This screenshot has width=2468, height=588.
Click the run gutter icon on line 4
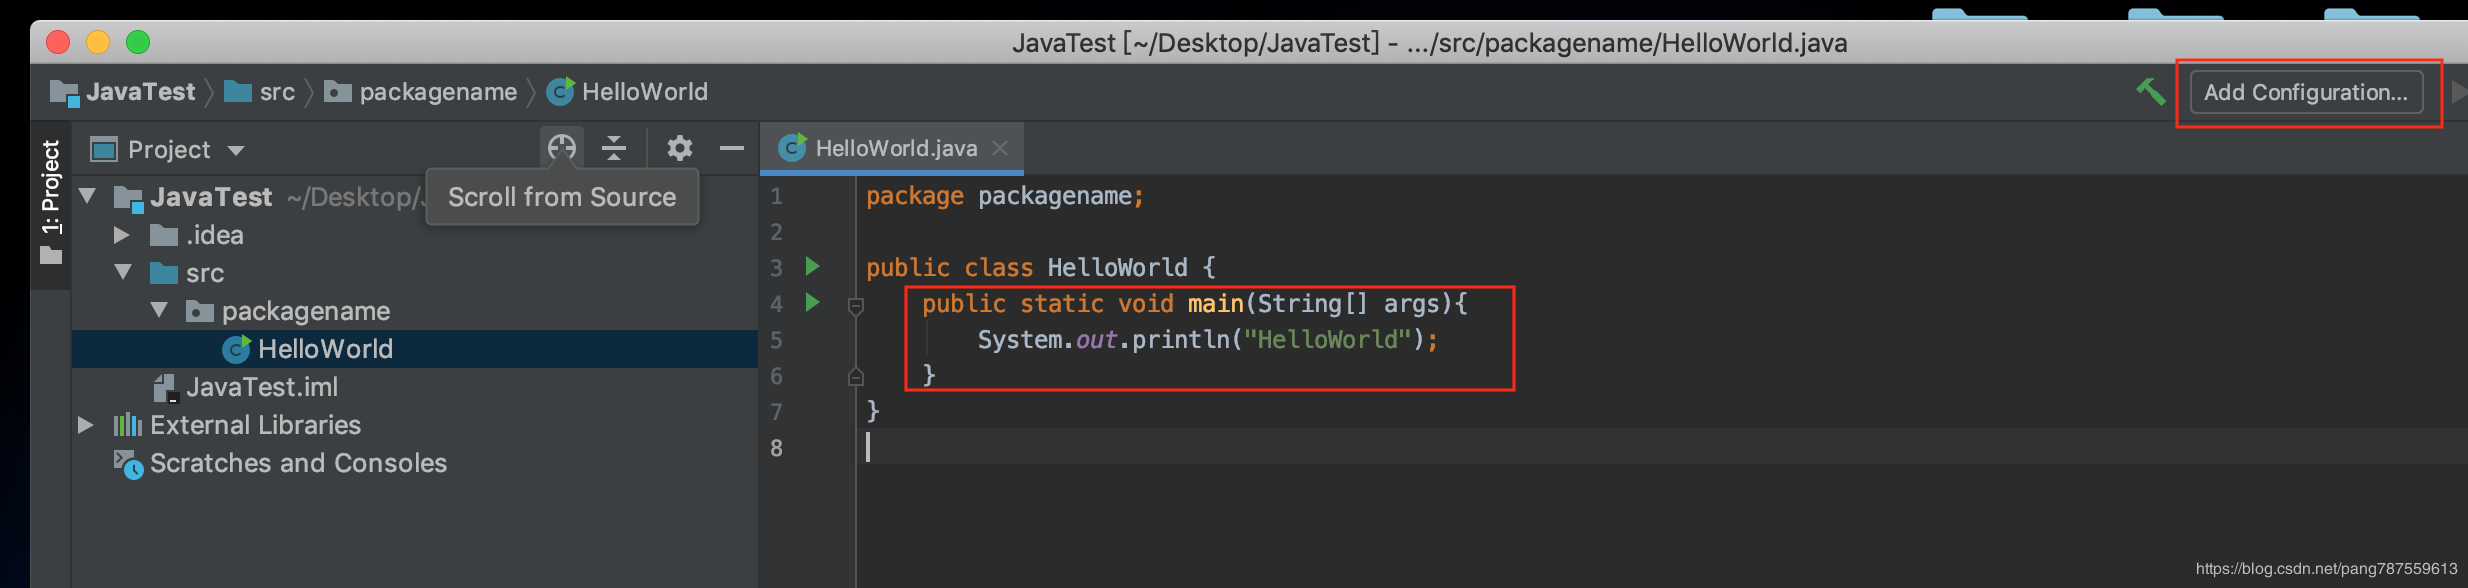813,302
